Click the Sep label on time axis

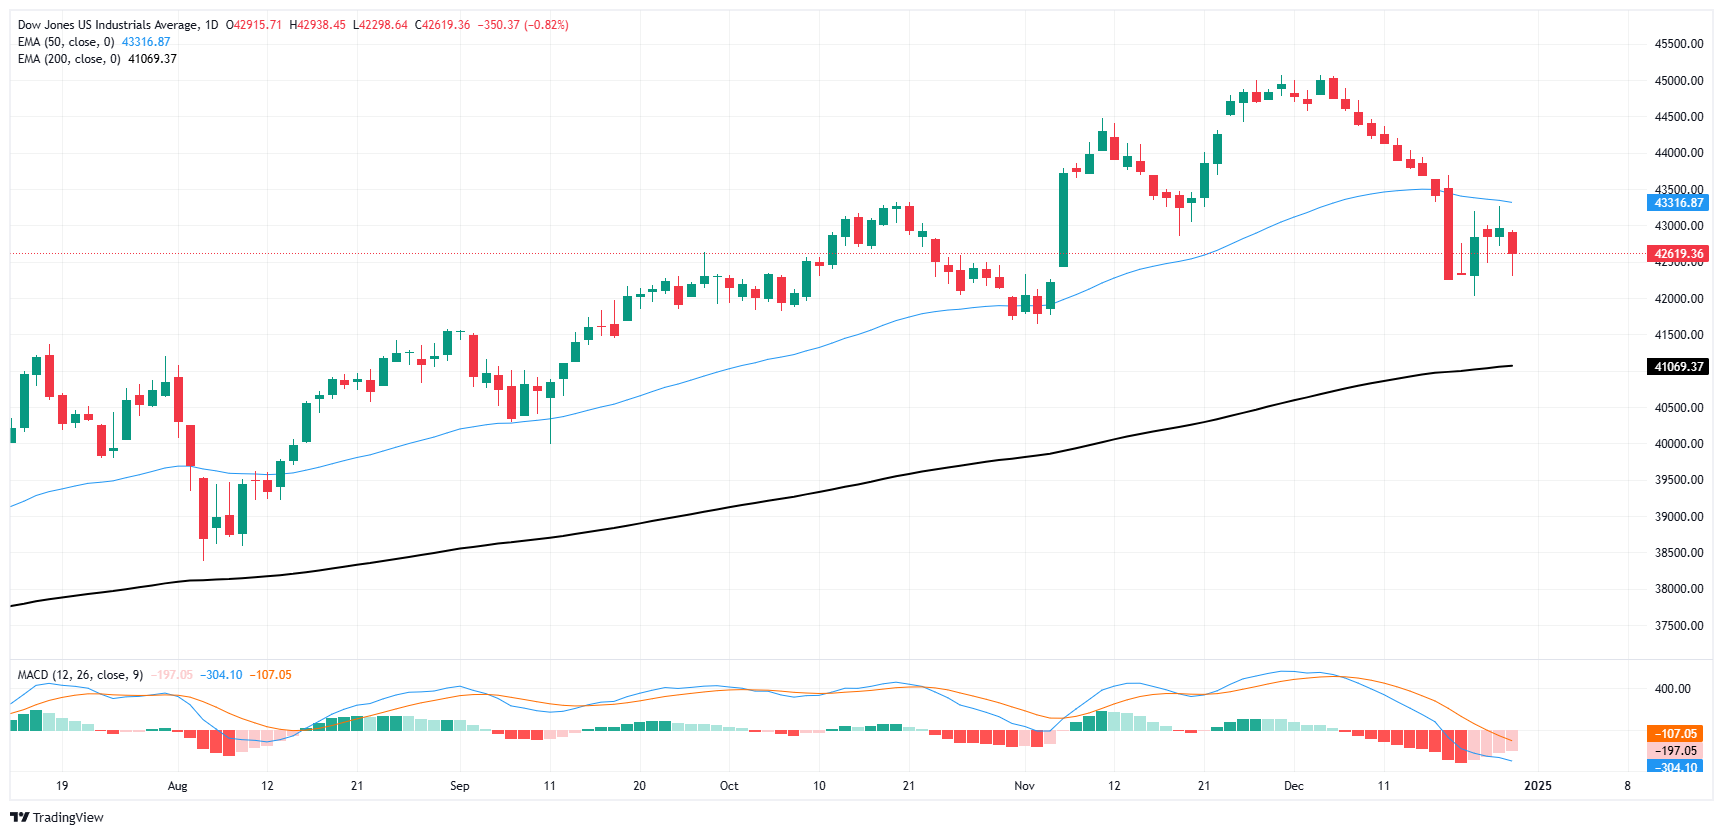459,786
